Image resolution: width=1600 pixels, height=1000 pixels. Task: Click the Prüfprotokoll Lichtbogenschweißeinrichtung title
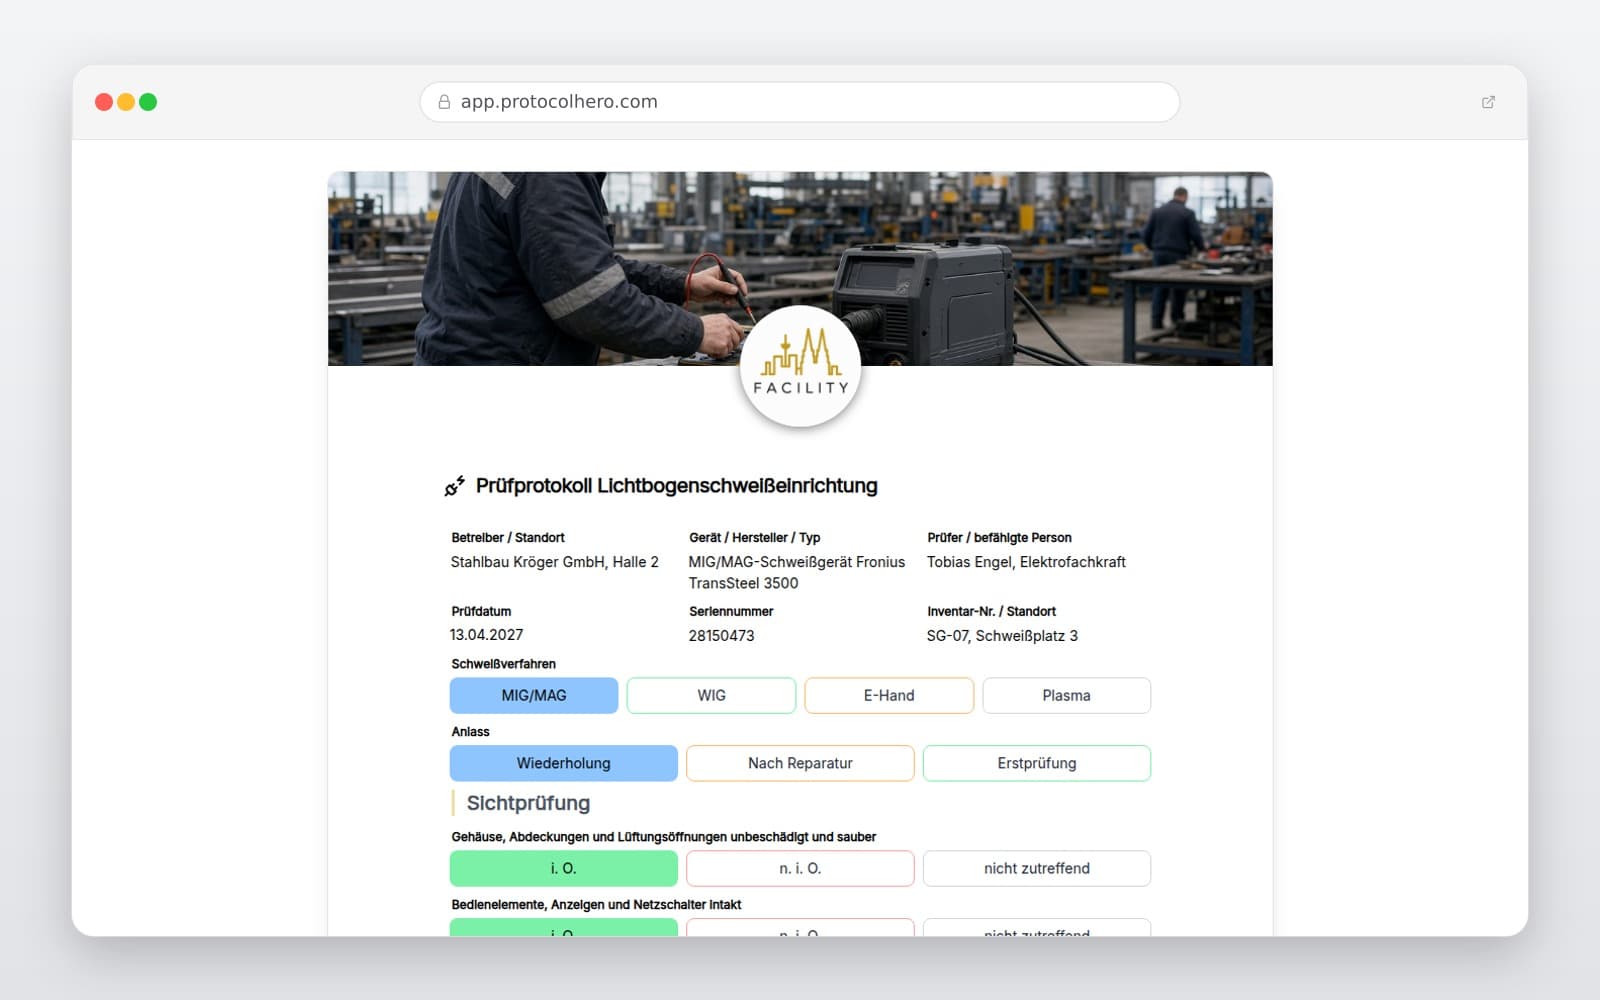(677, 486)
